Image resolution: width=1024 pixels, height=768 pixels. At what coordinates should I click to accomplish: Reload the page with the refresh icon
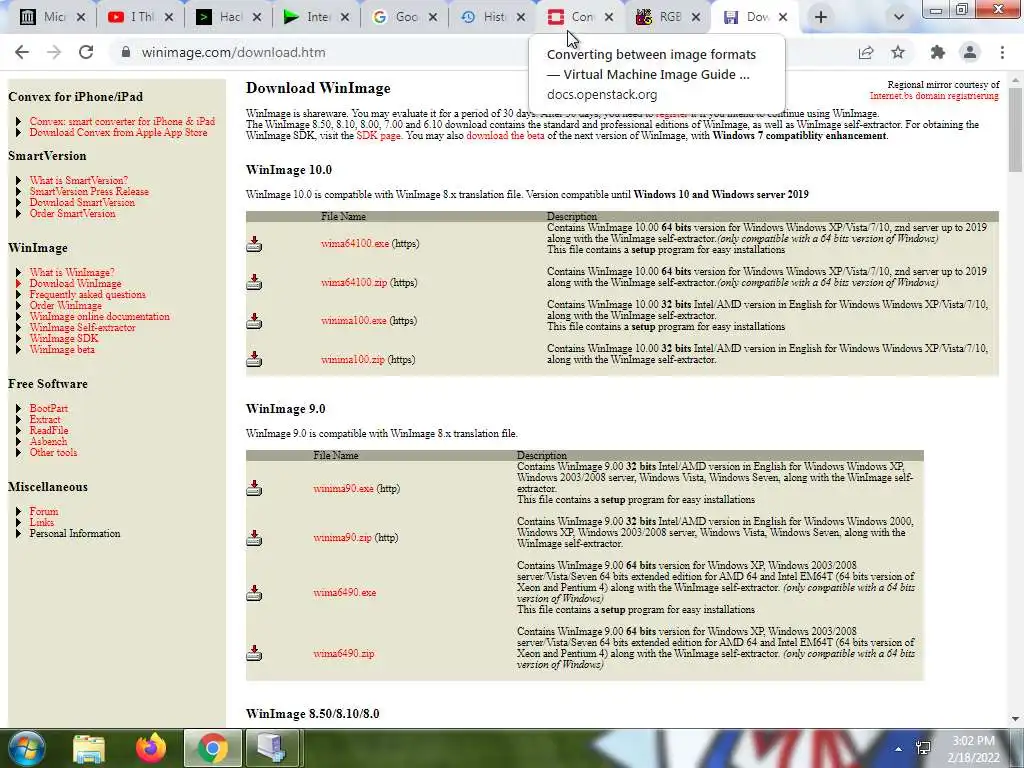(86, 52)
